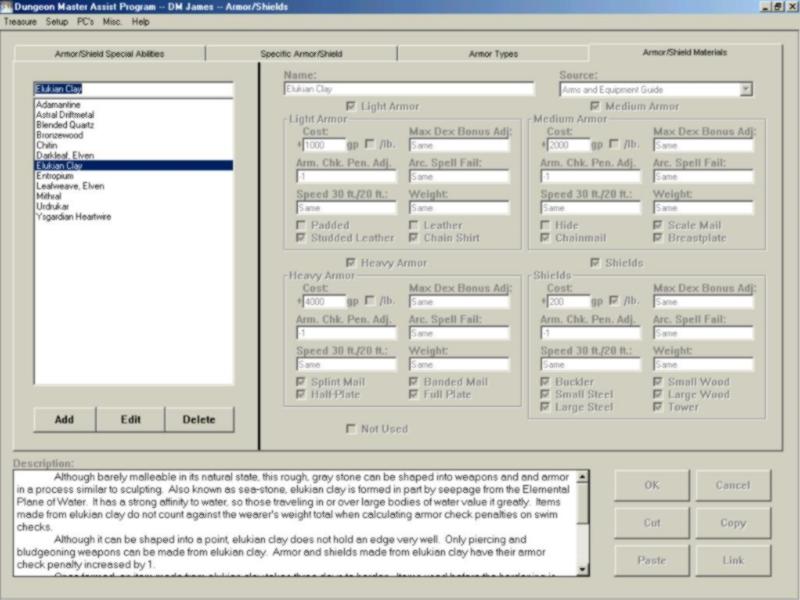This screenshot has width=800, height=600.
Task: Open the Treasure menu
Action: pos(20,21)
